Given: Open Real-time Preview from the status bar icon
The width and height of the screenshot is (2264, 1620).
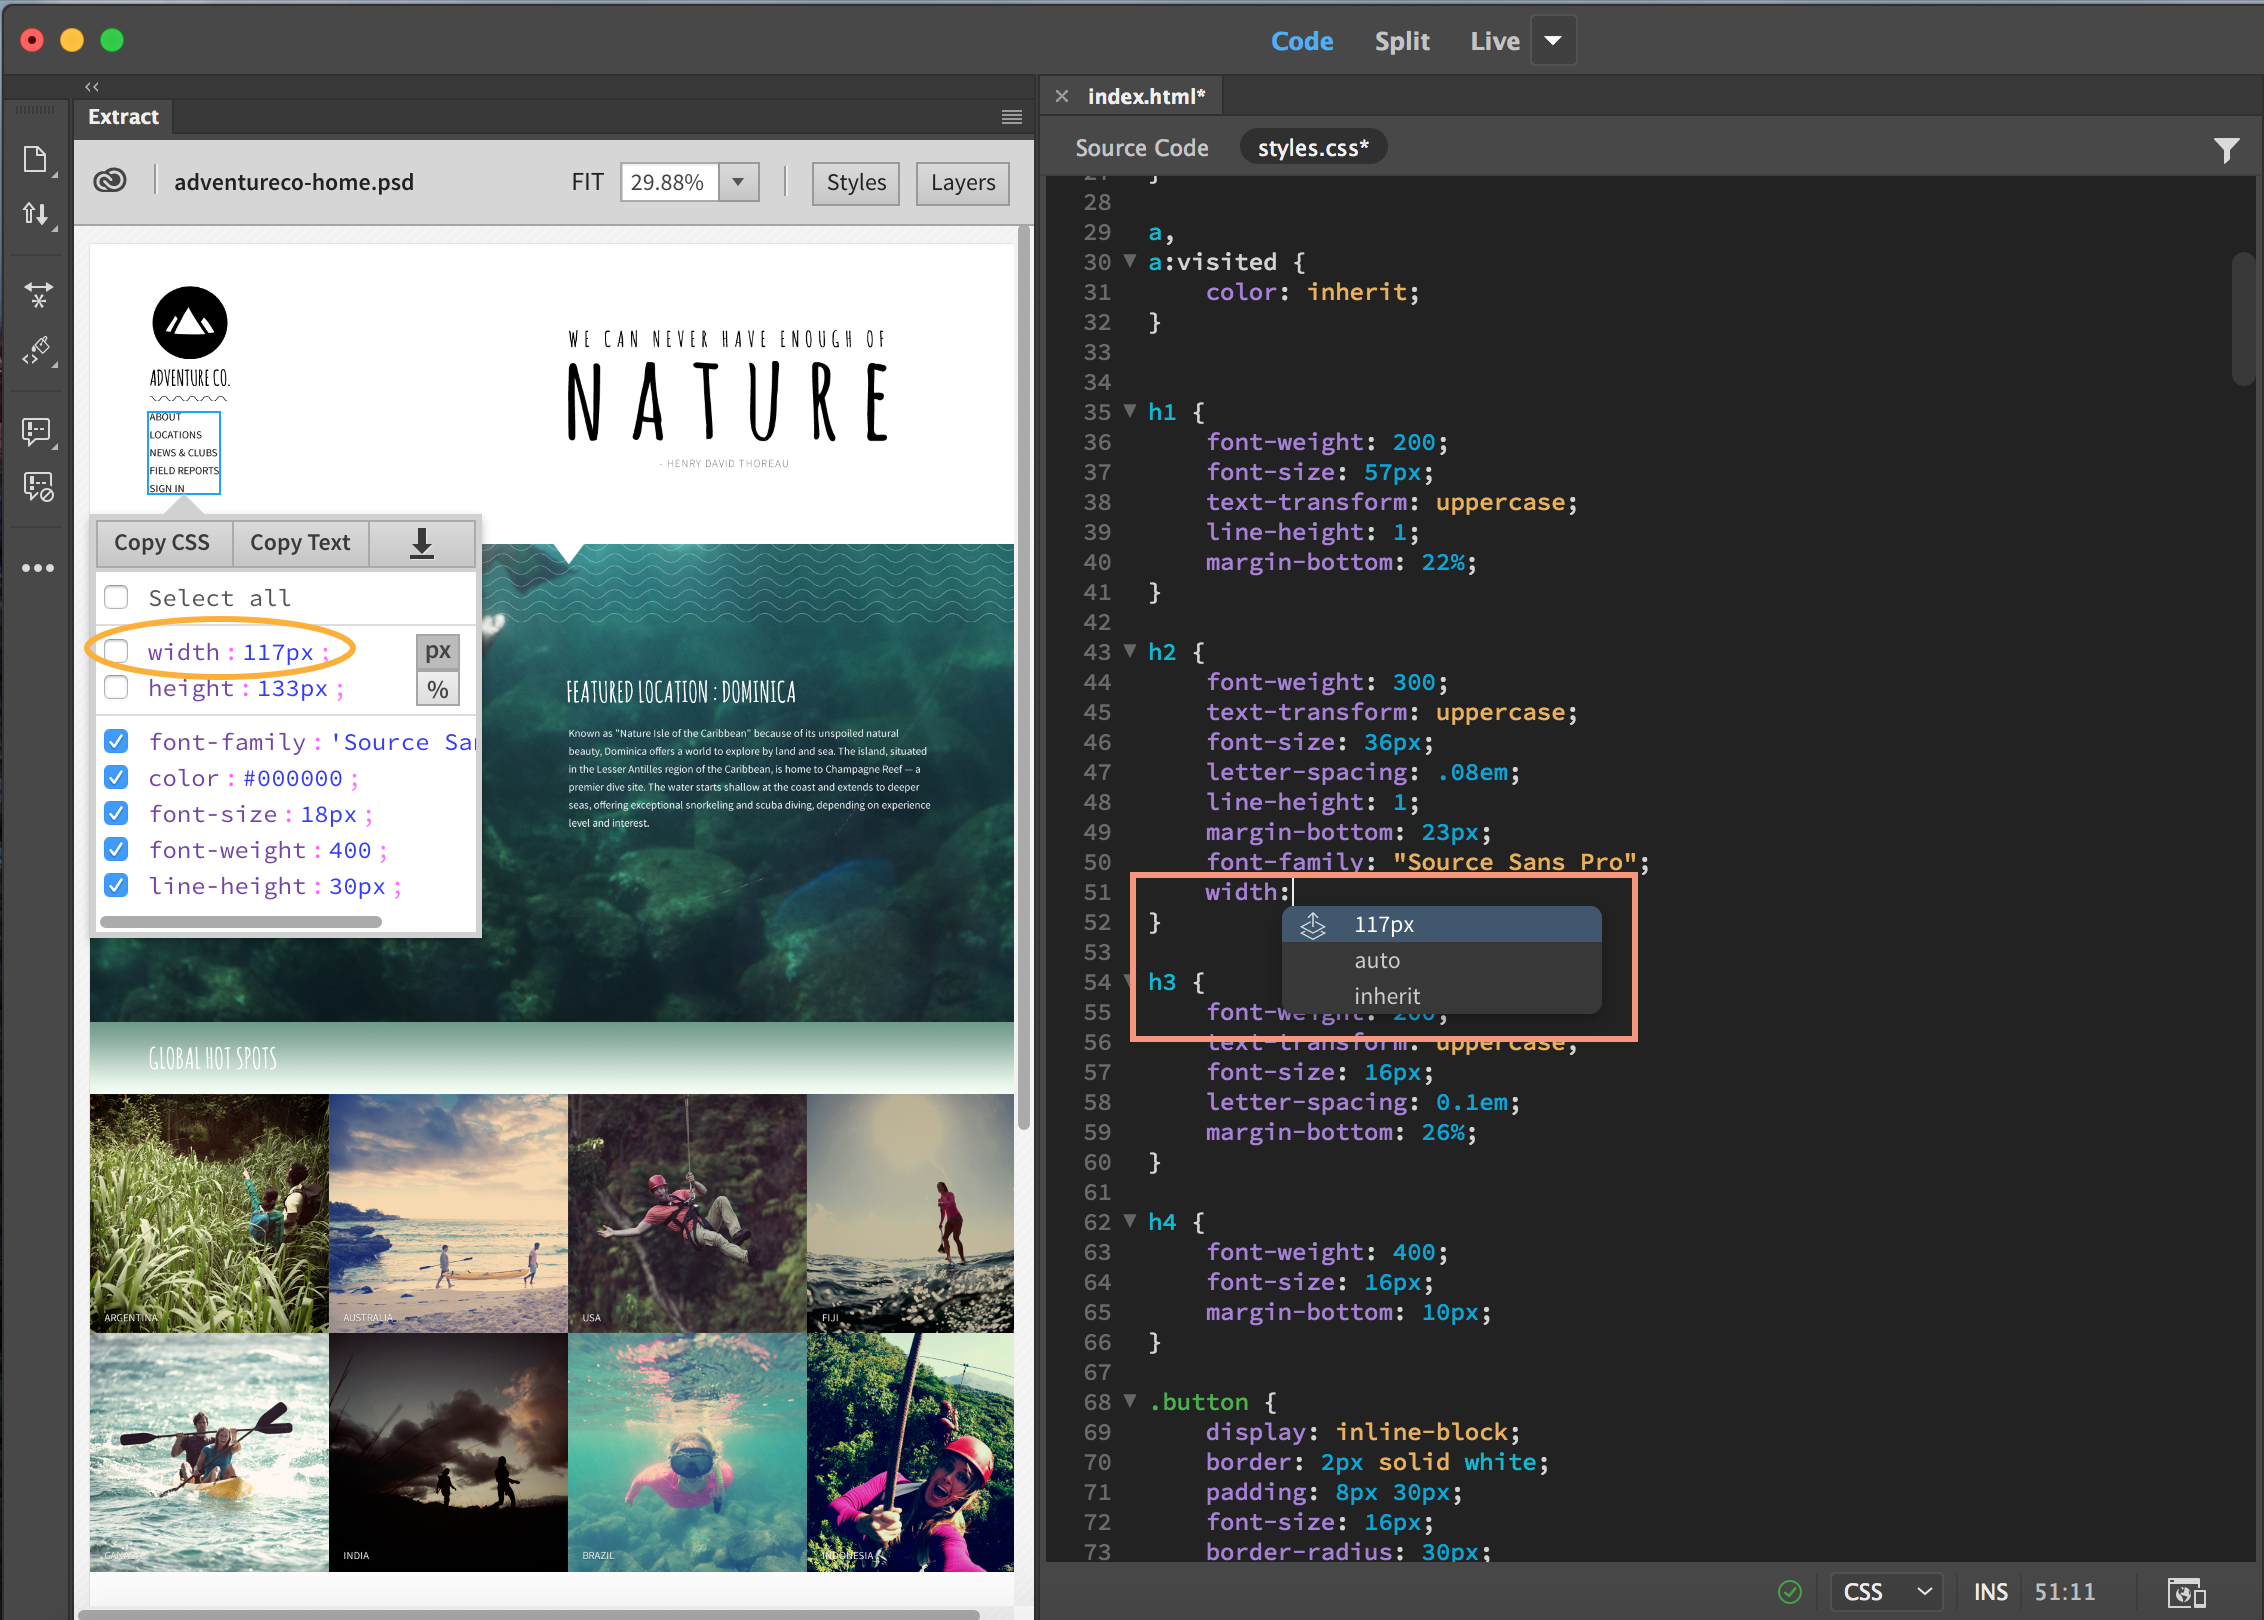Looking at the screenshot, I should [x=2186, y=1592].
